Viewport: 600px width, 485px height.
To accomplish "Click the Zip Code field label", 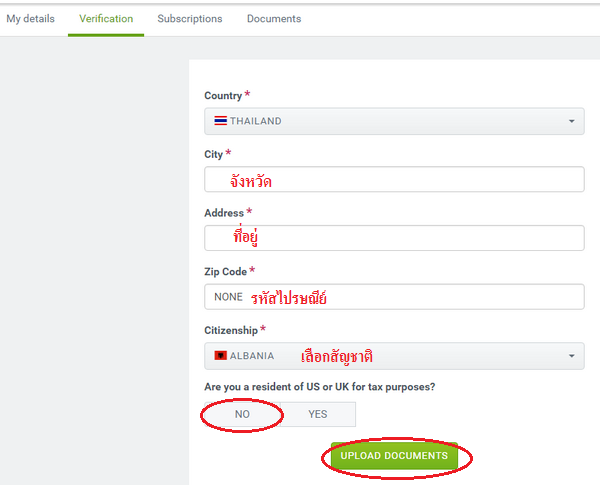I will point(225,272).
